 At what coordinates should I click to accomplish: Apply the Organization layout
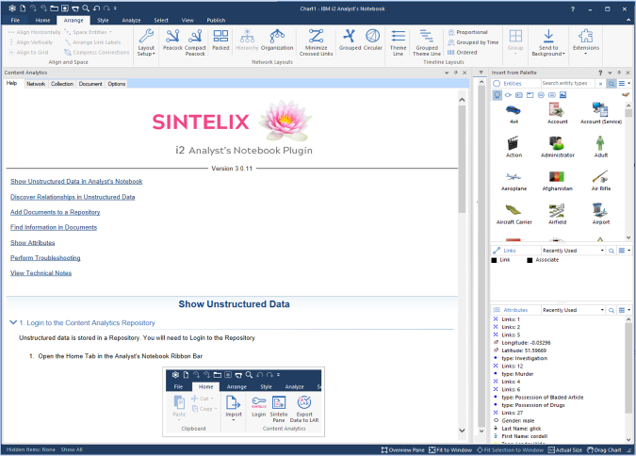point(277,41)
